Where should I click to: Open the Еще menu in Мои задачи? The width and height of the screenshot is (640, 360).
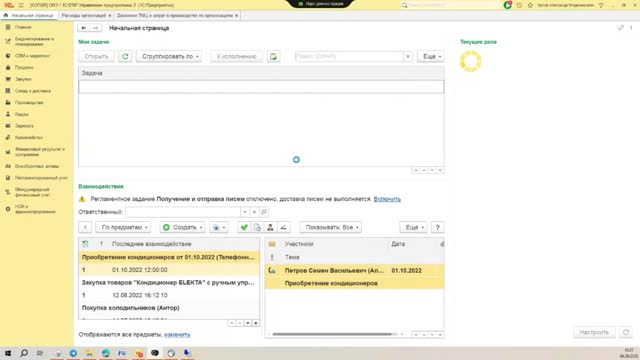[431, 56]
